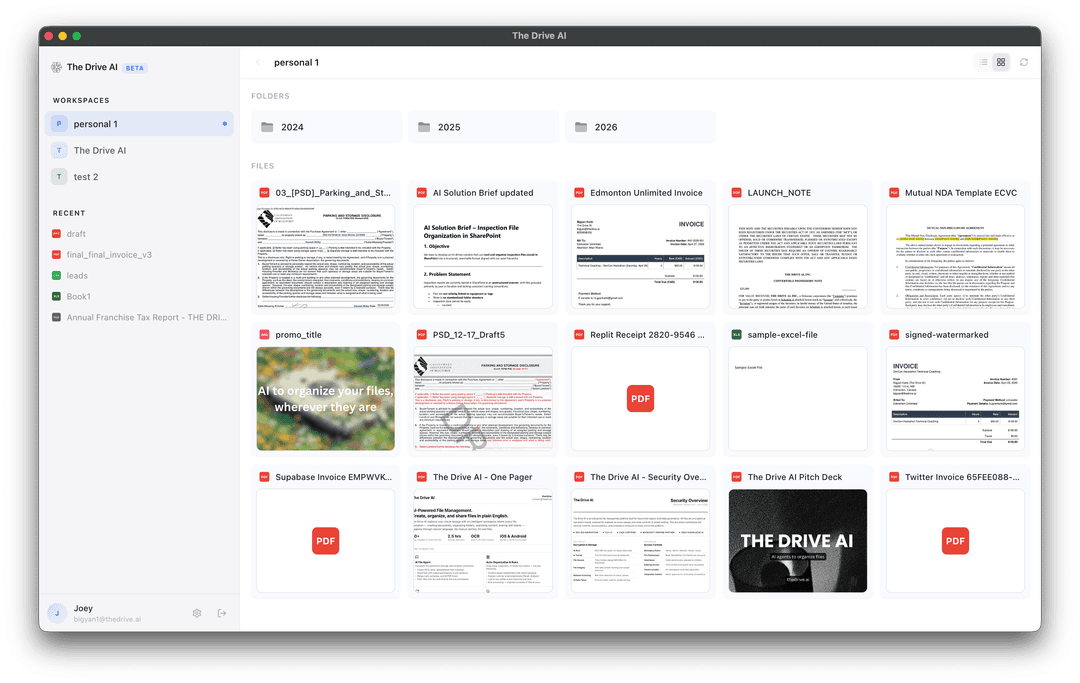Click the BETA badge

(135, 68)
